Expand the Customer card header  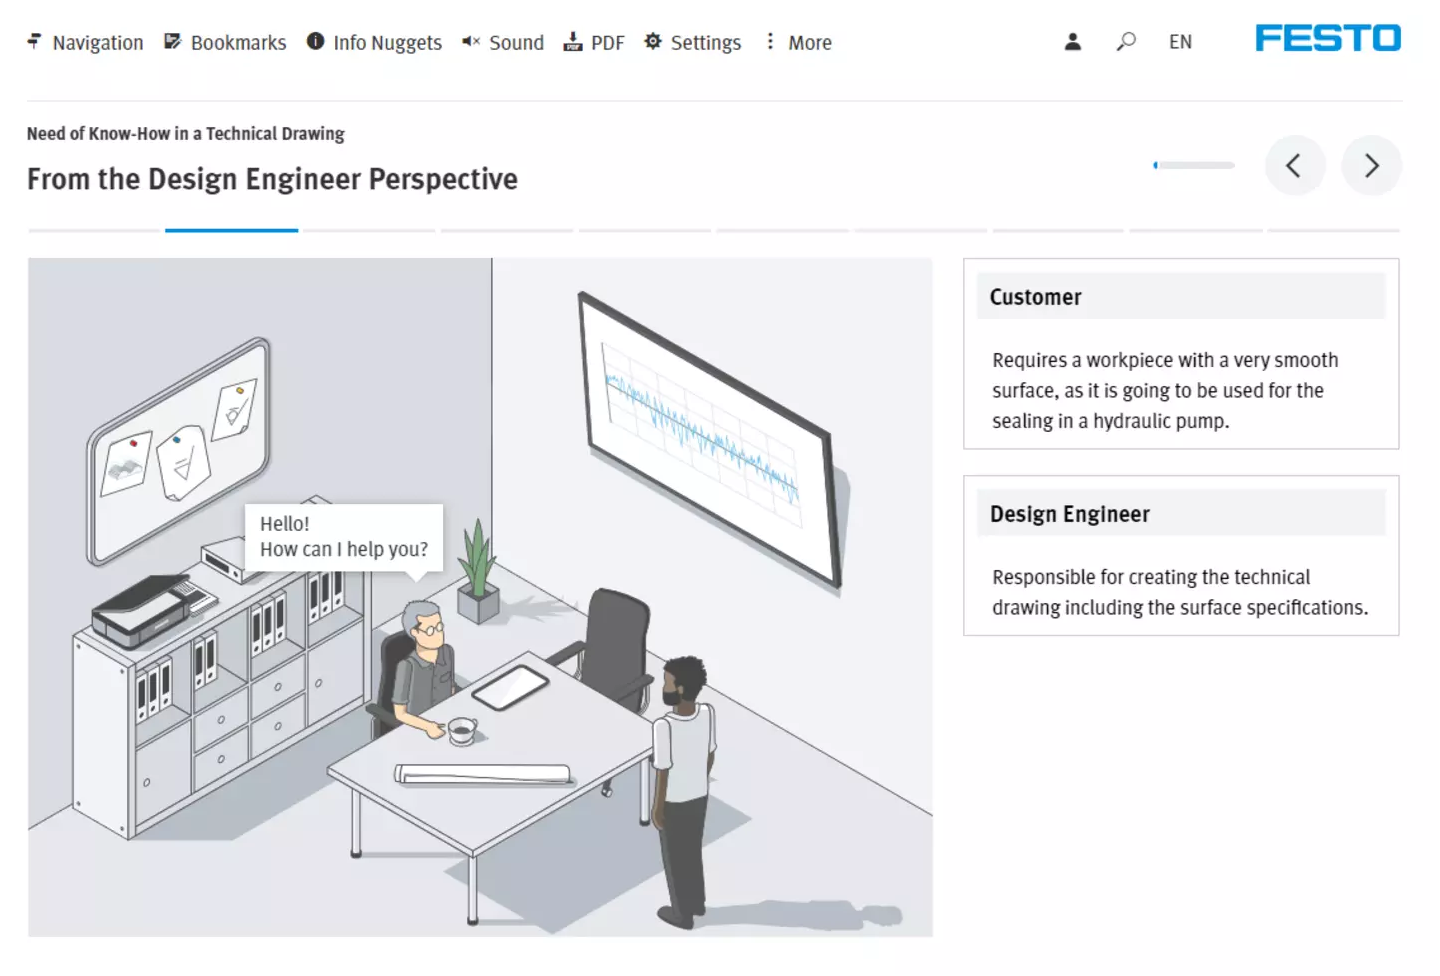[1180, 297]
